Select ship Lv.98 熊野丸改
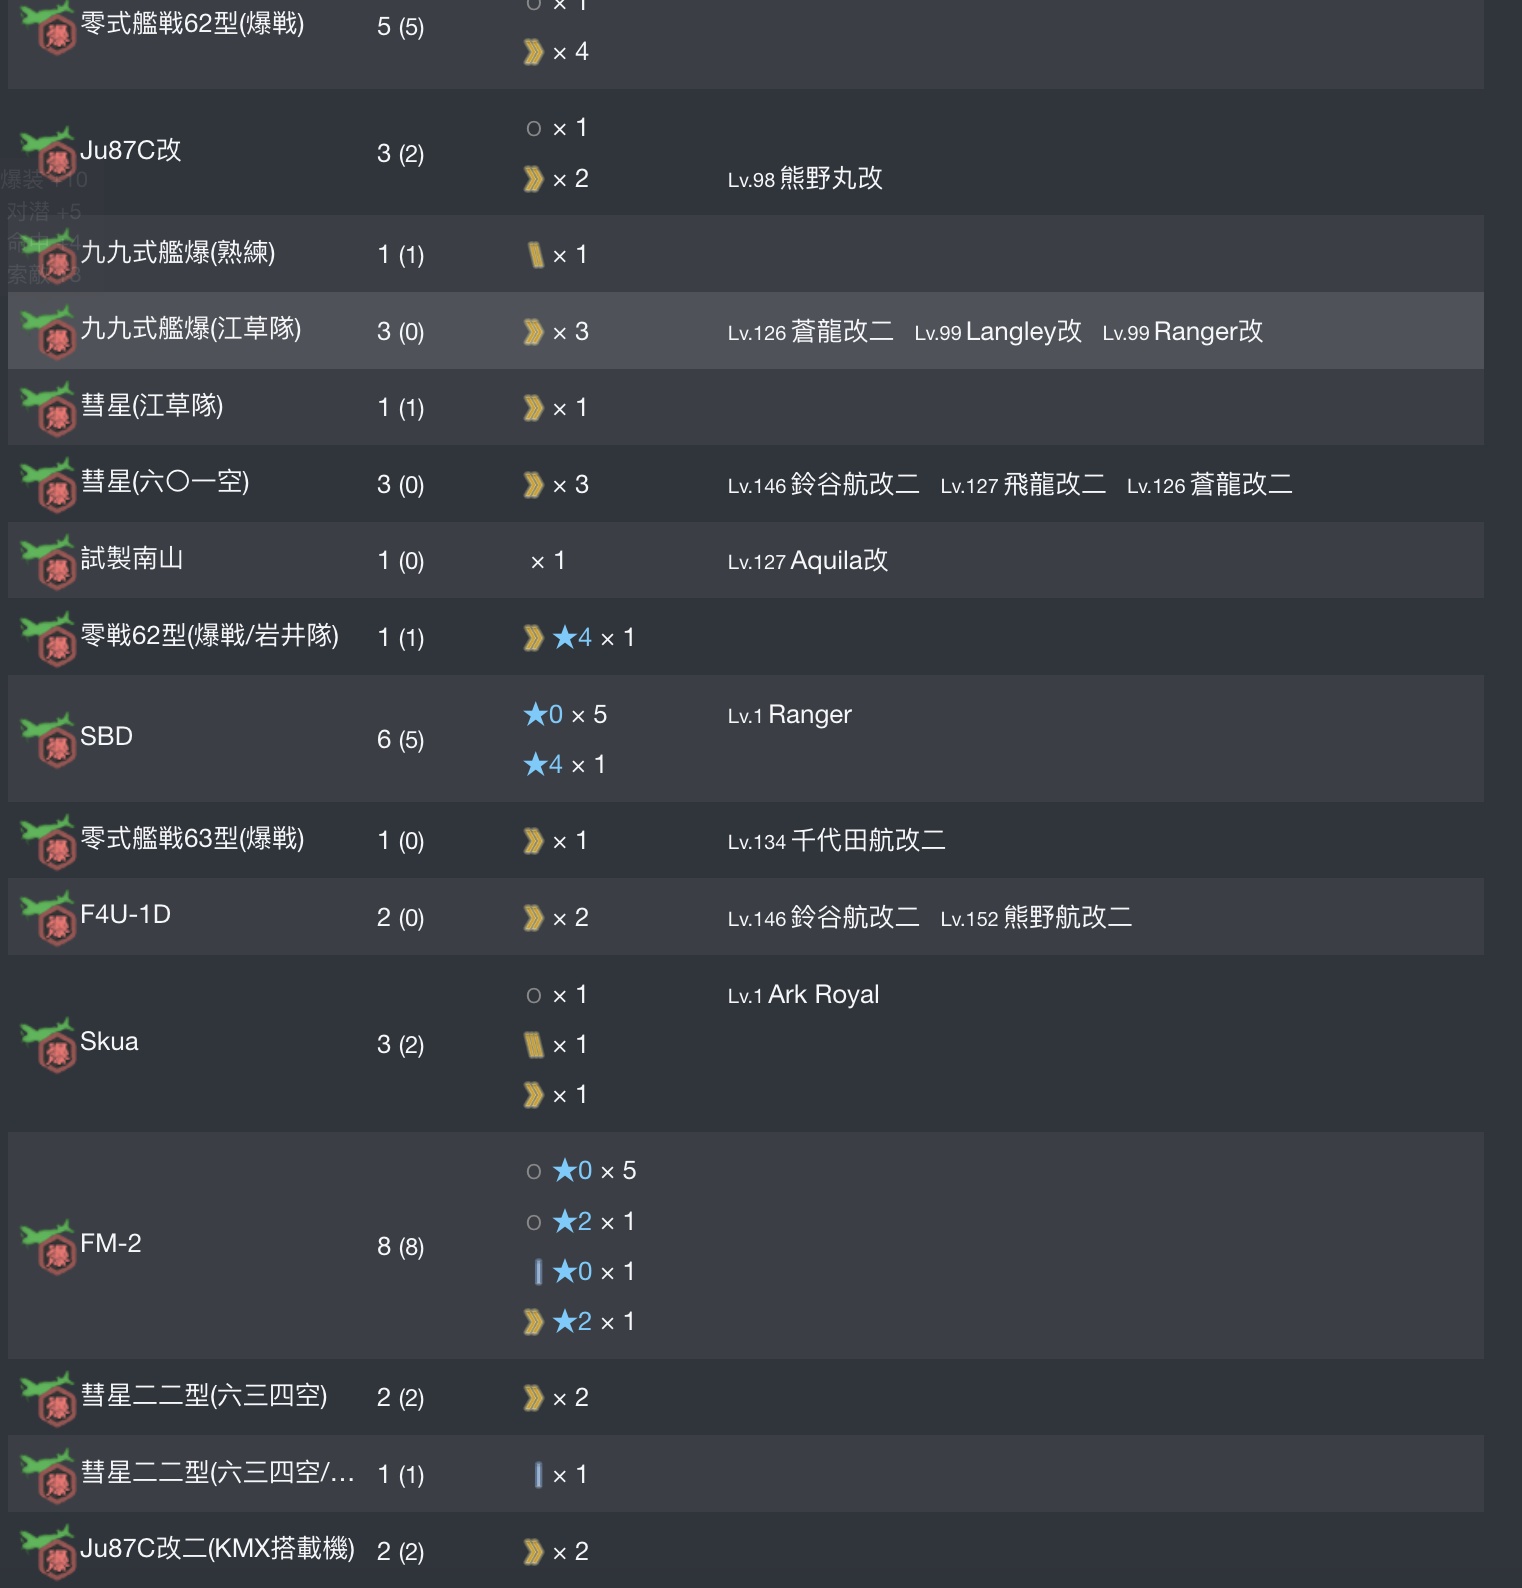The image size is (1522, 1588). pyautogui.click(x=805, y=179)
